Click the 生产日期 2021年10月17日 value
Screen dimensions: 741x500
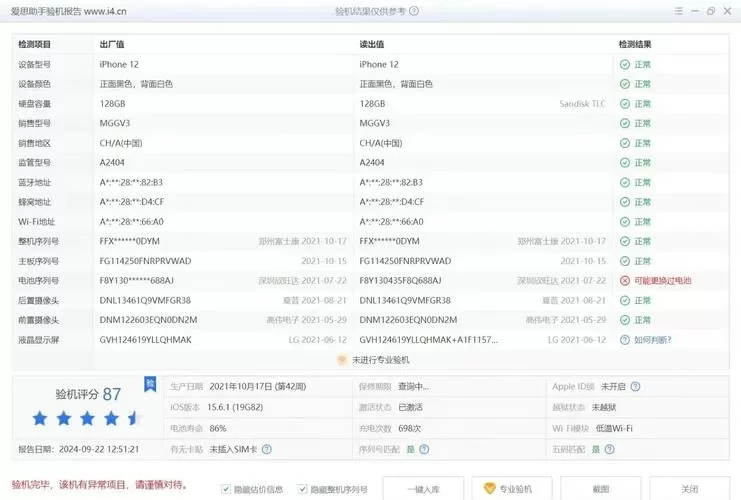(x=258, y=387)
